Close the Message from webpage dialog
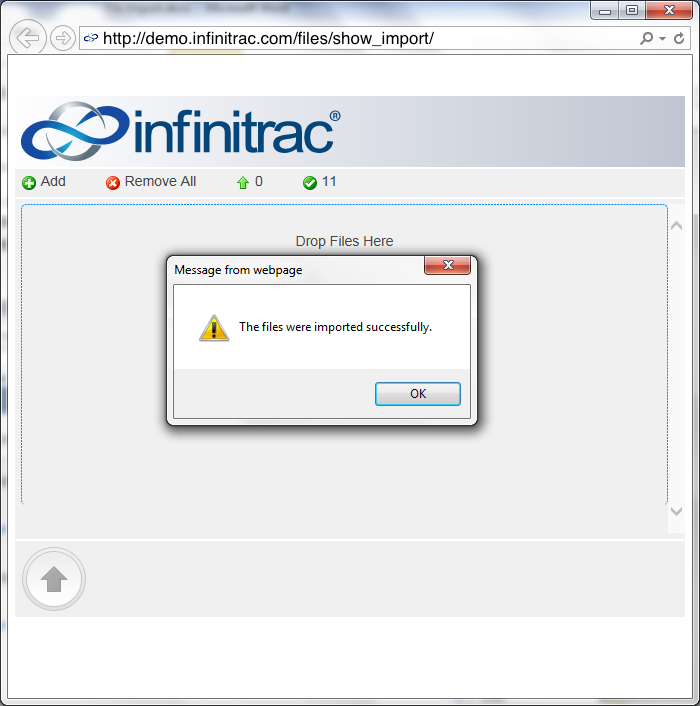 pos(447,265)
